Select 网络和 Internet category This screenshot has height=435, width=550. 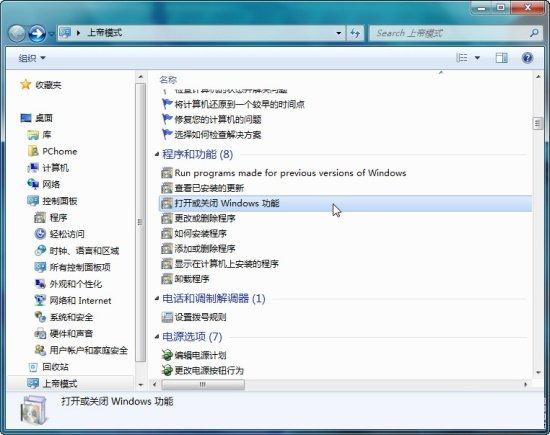[80, 301]
